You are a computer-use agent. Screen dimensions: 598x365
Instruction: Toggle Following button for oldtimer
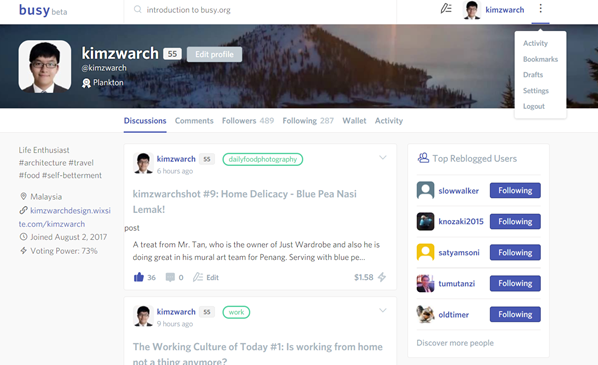515,314
